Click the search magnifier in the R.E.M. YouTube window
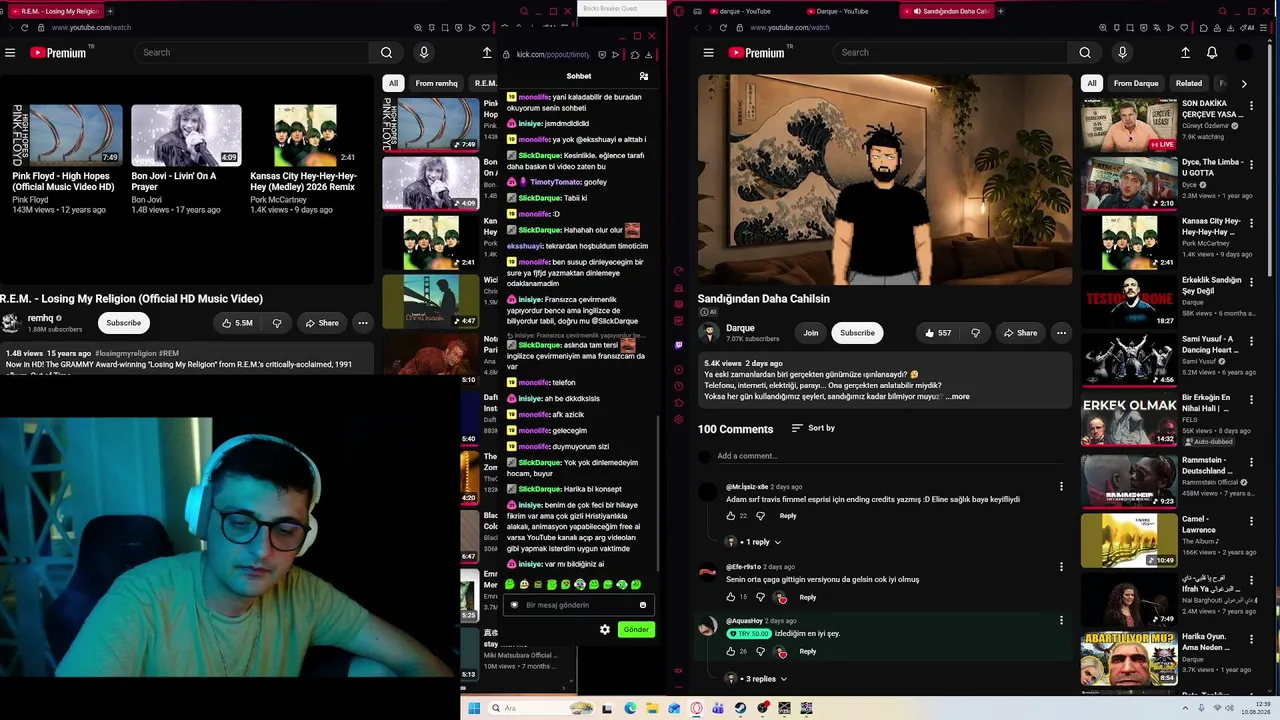Screen dimensions: 1280x720 (x=386, y=52)
